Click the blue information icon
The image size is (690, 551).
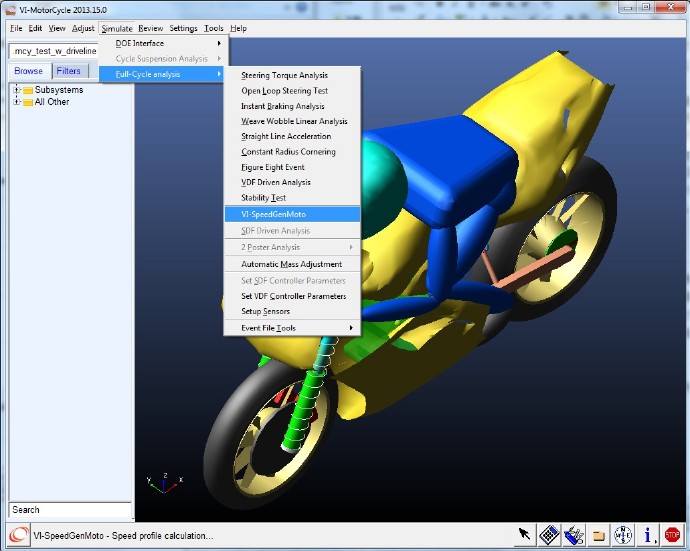tap(648, 535)
